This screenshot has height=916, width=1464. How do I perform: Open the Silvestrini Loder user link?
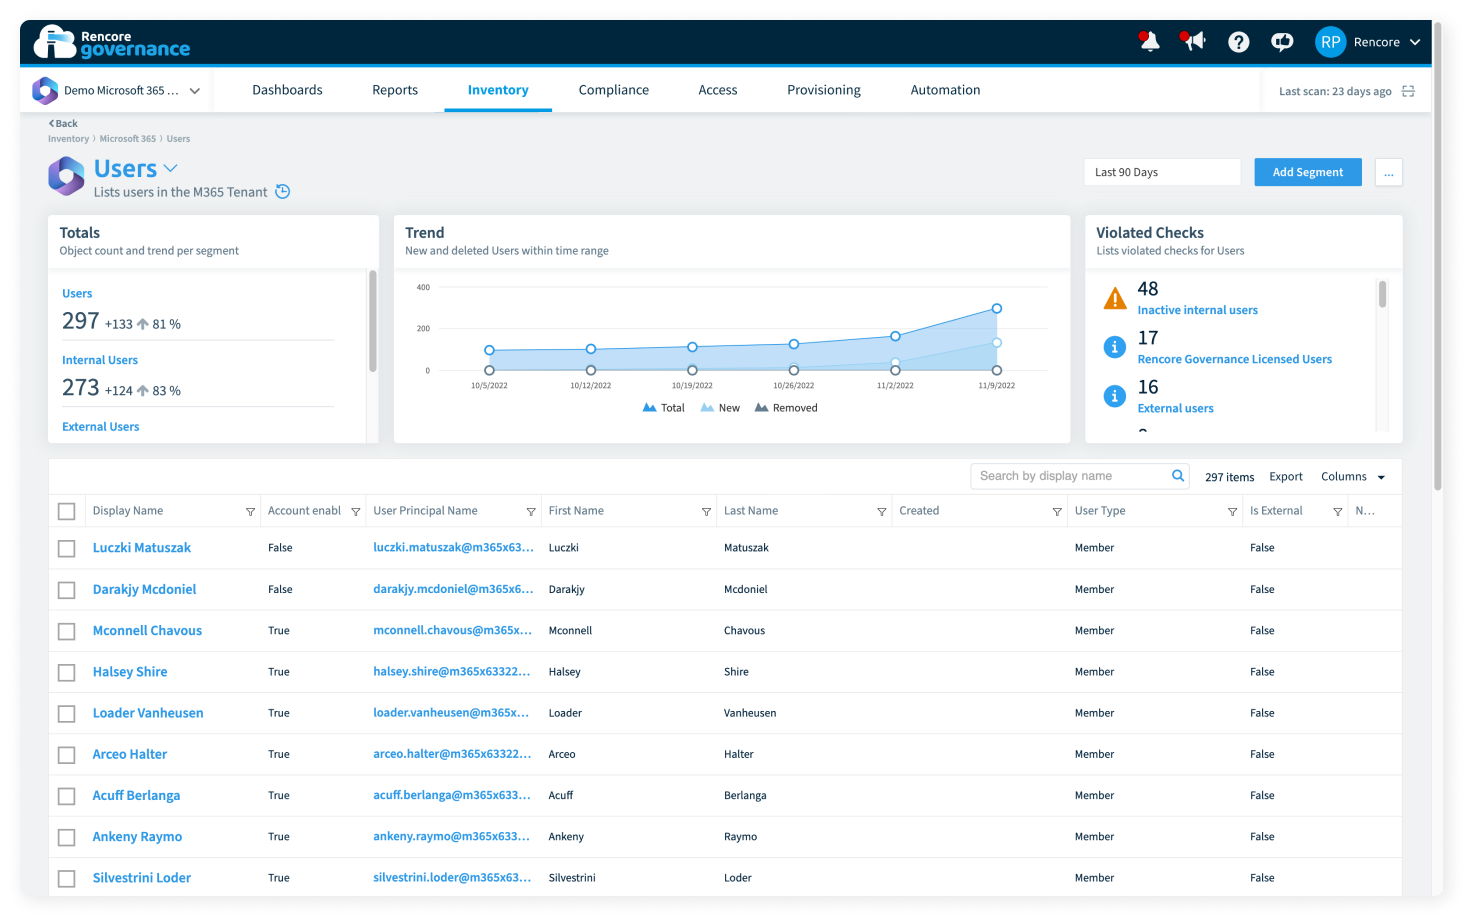click(142, 878)
